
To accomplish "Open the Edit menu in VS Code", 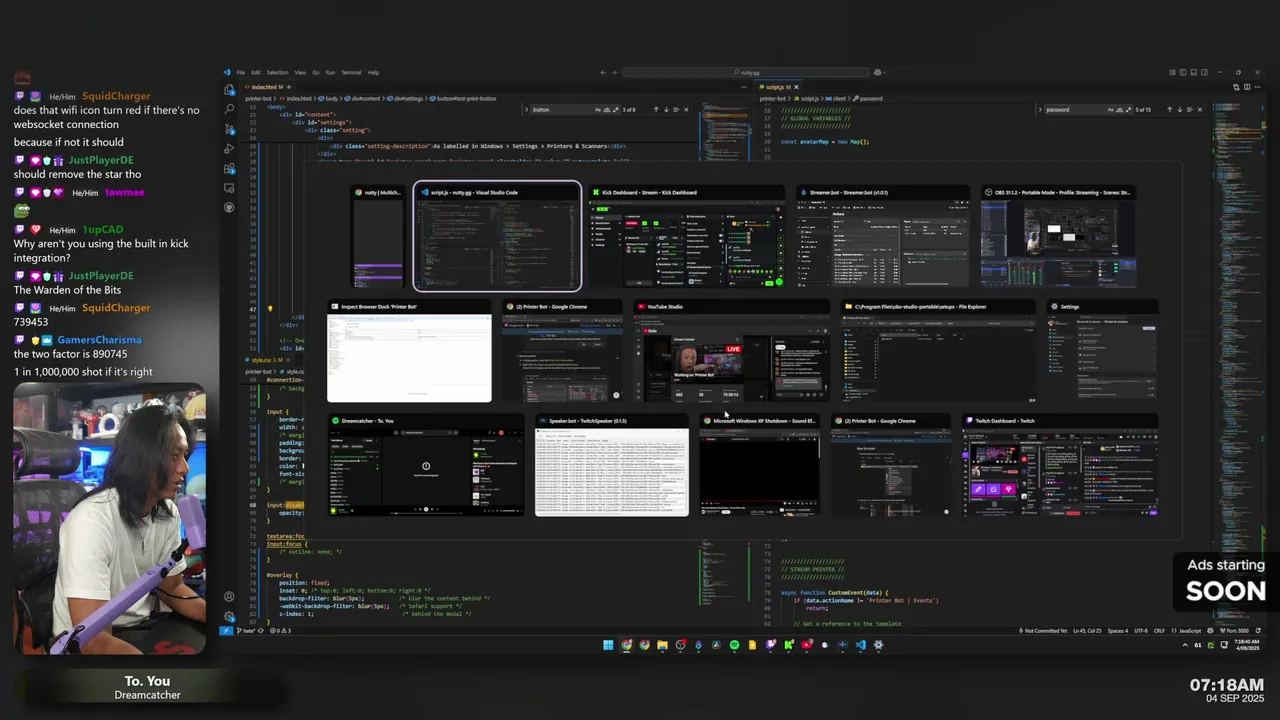I will 255,72.
